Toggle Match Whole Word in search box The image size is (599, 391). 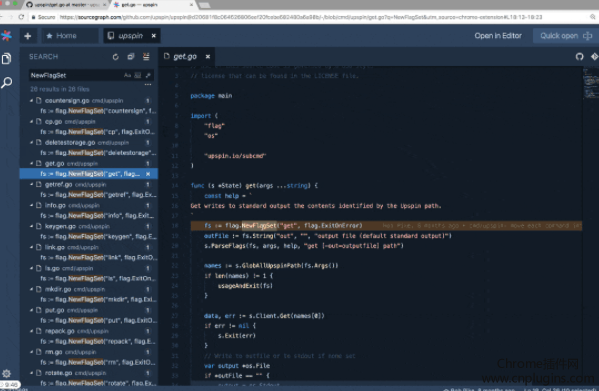[138, 76]
